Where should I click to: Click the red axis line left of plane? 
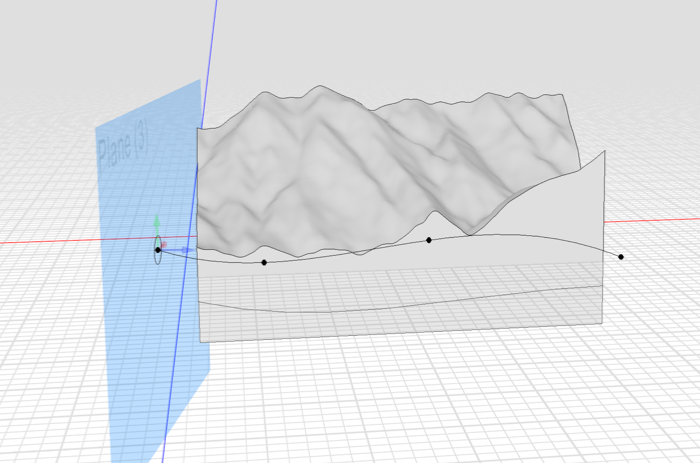click(x=50, y=242)
